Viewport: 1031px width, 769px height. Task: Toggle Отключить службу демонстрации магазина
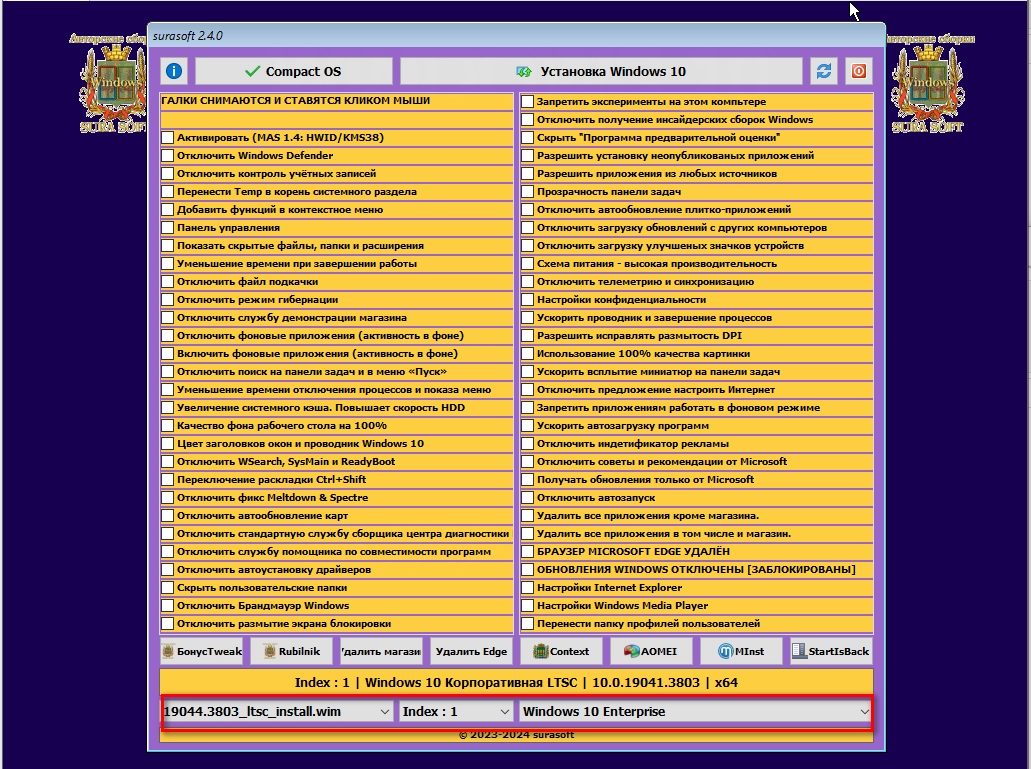click(168, 317)
